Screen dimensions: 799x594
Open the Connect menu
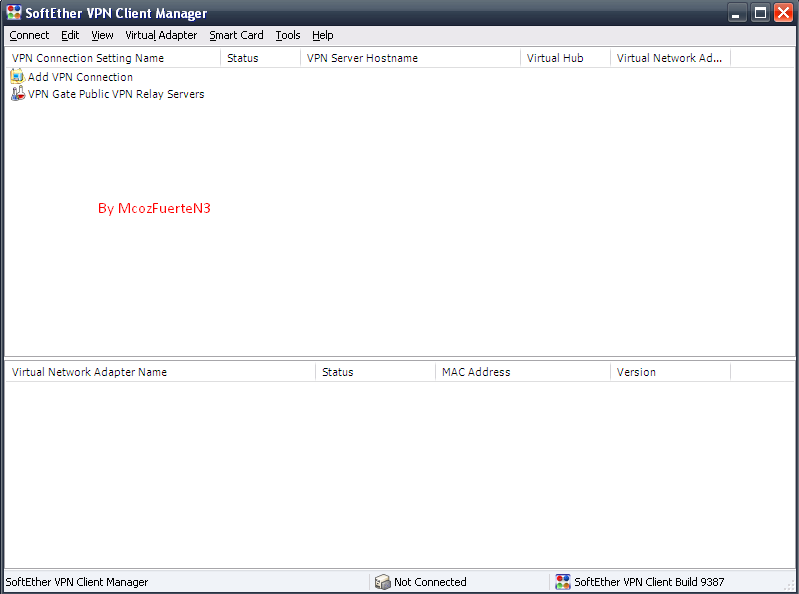[x=29, y=35]
